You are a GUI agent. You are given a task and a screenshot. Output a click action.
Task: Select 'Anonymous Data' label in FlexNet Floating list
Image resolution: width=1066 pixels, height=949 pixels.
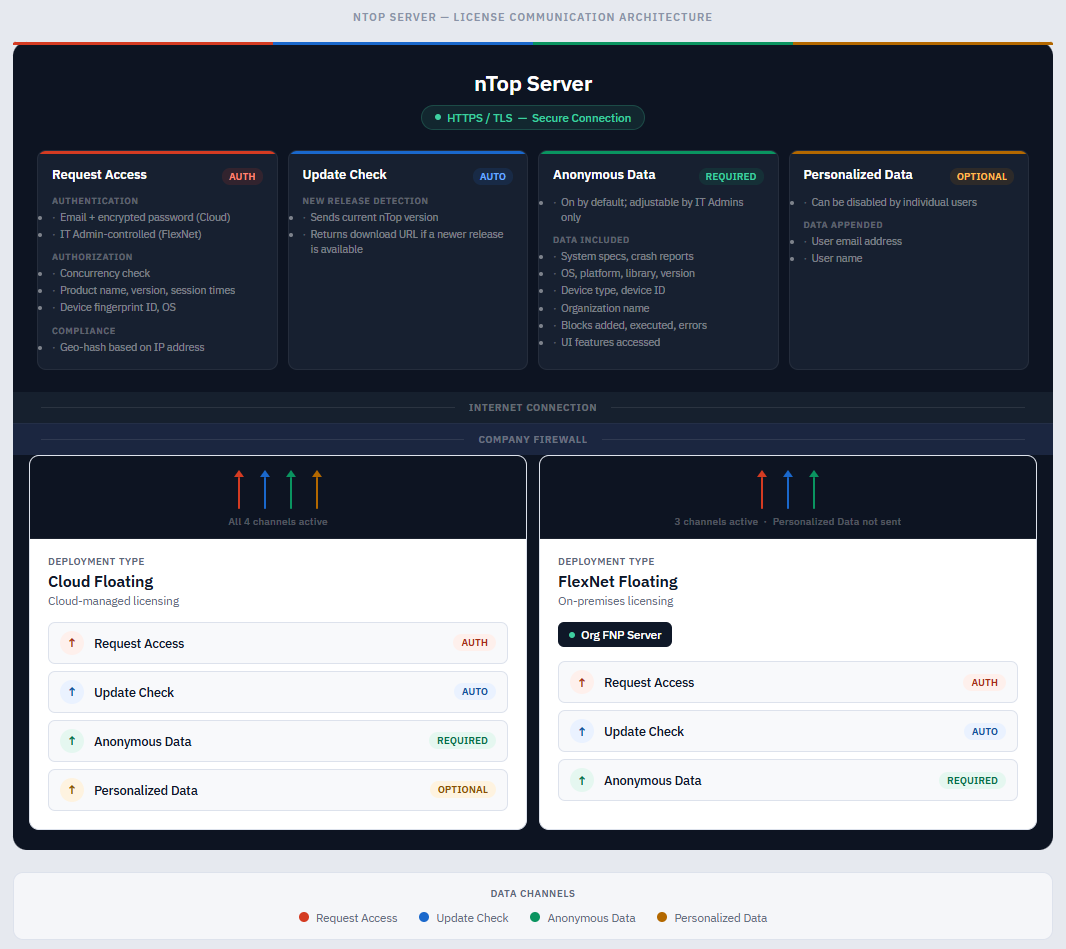coord(653,780)
